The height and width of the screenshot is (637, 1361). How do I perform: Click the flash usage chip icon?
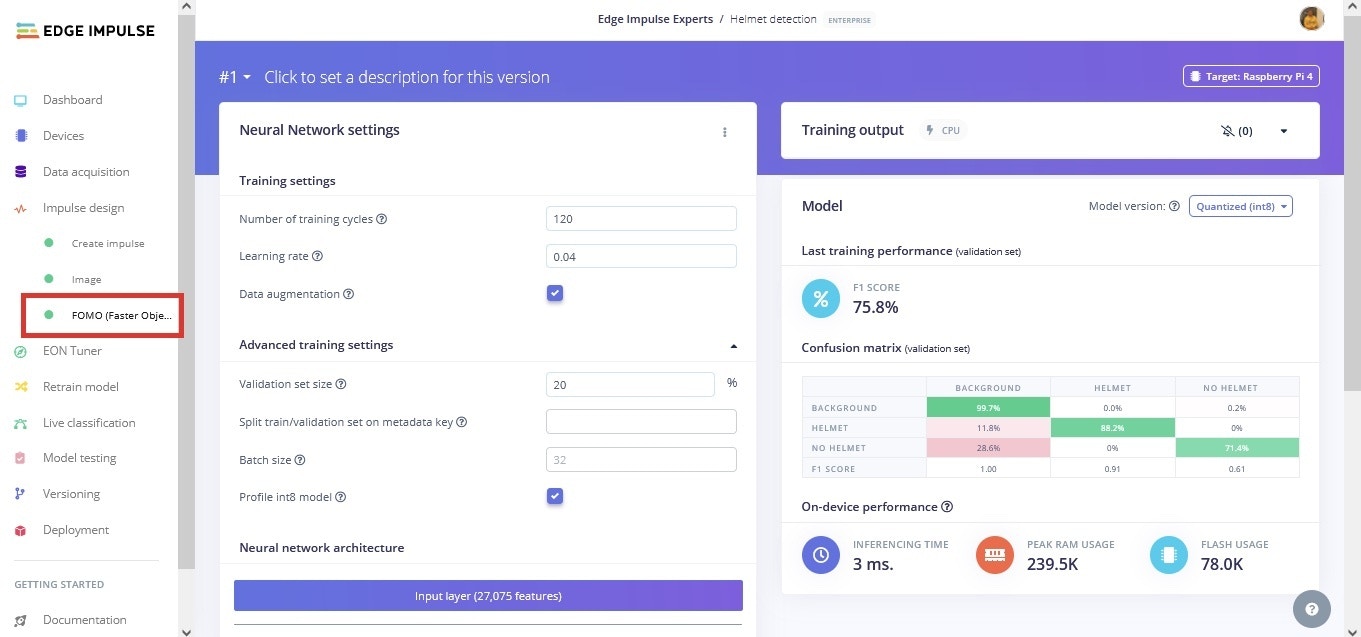[1169, 554]
